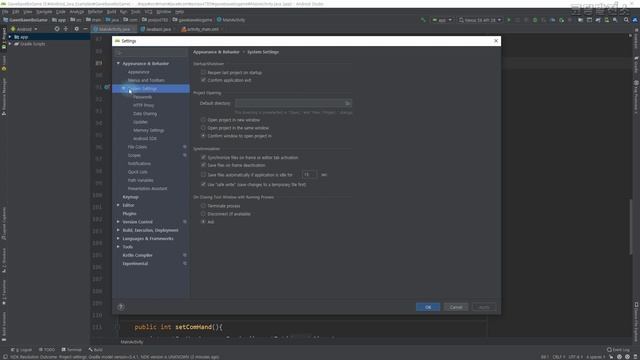Click the project-level marker beside Experimental
640x360 pixels.
tap(184, 264)
